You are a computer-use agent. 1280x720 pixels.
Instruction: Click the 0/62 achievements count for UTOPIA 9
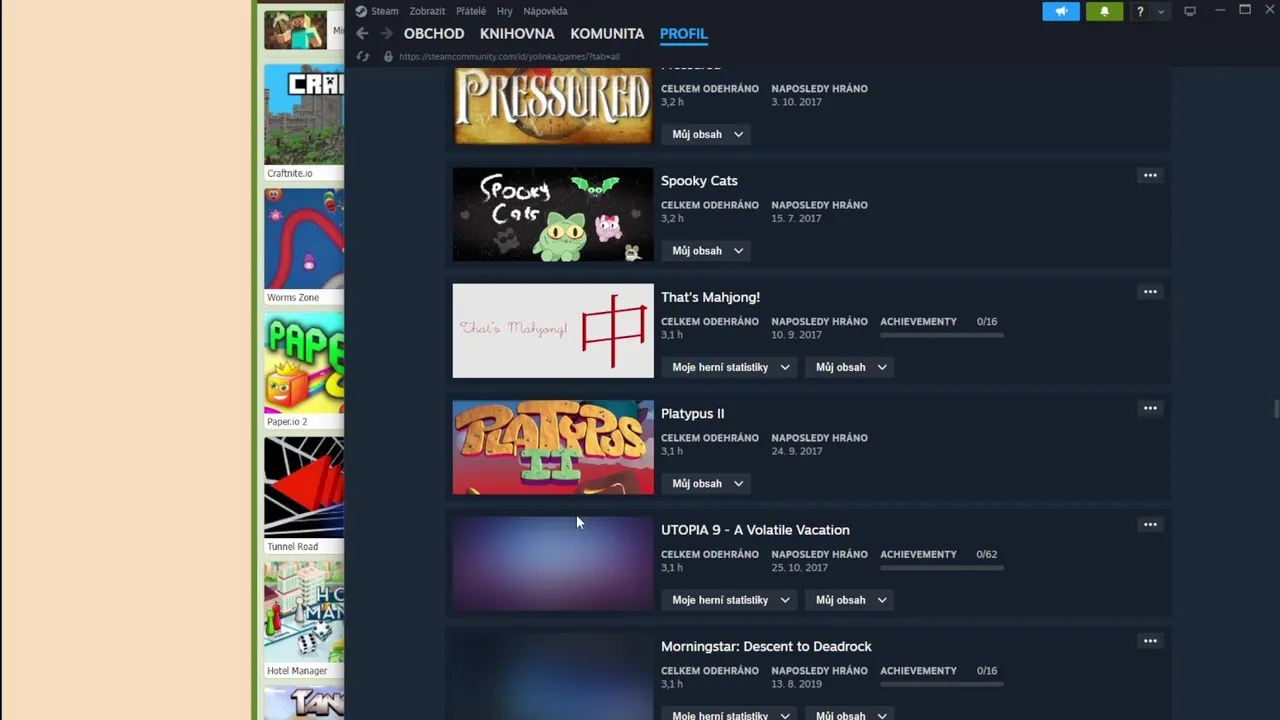[987, 555]
